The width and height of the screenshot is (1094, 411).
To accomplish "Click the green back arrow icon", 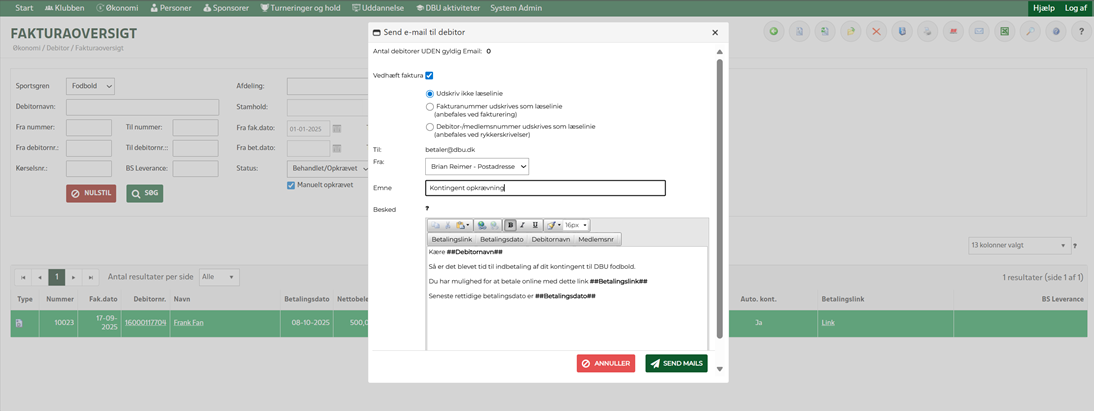I will 773,32.
